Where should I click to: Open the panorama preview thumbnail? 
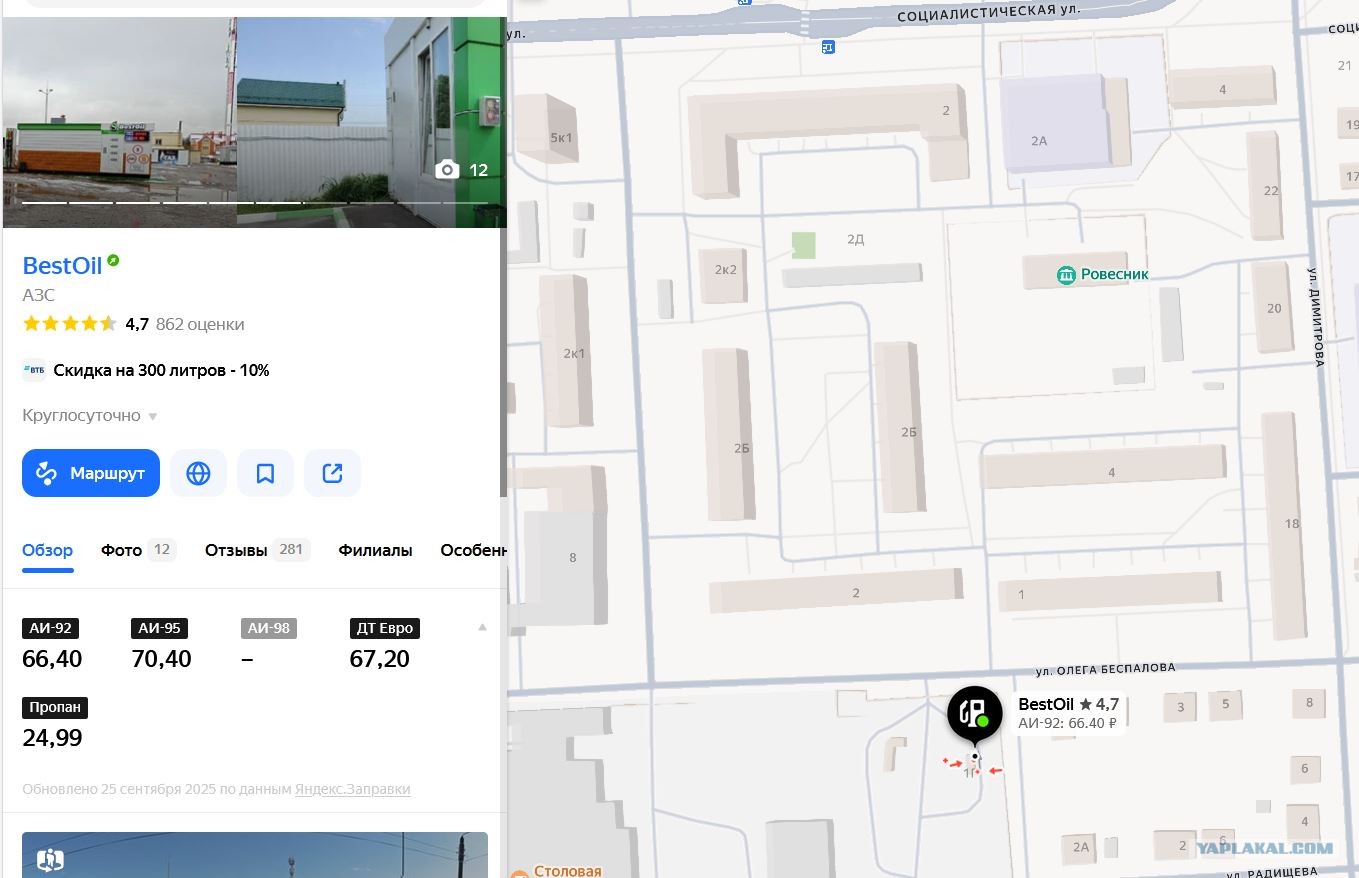[255, 855]
